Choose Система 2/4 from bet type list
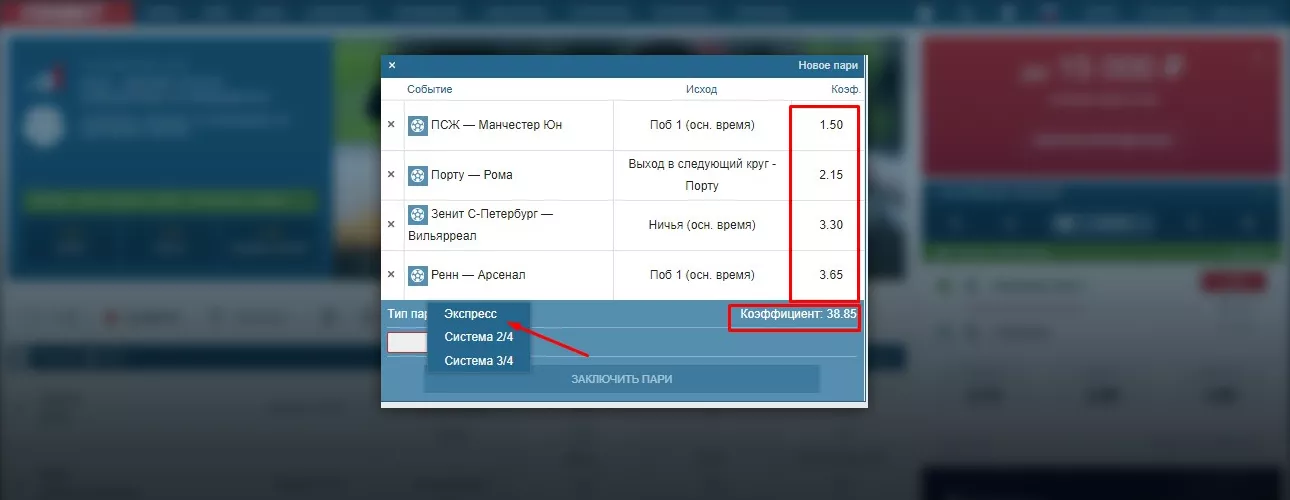1290x500 pixels. tap(478, 337)
